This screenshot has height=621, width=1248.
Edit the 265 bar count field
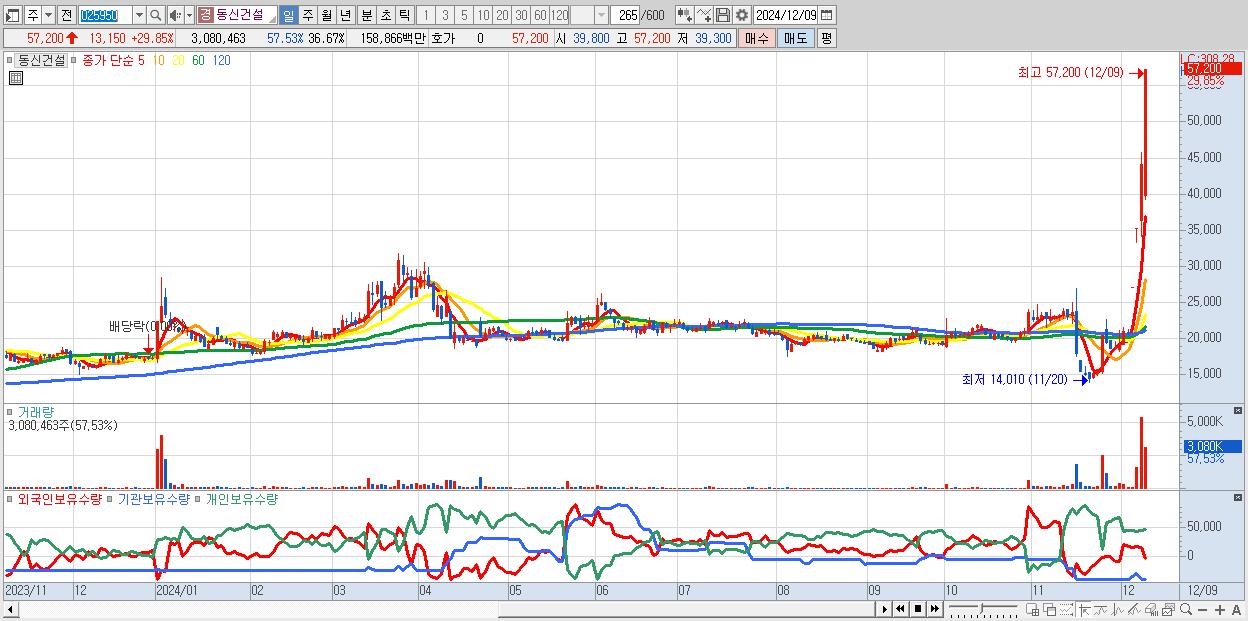pyautogui.click(x=625, y=15)
